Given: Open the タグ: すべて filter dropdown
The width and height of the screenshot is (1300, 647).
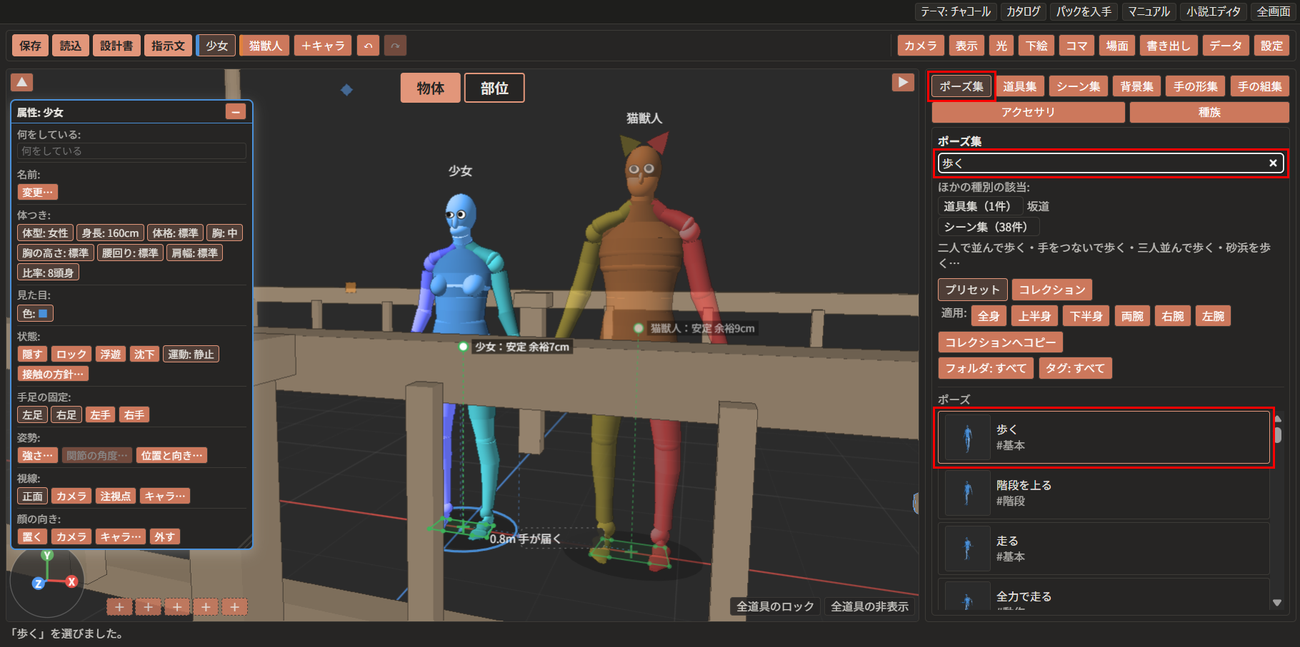Looking at the screenshot, I should tap(1076, 369).
